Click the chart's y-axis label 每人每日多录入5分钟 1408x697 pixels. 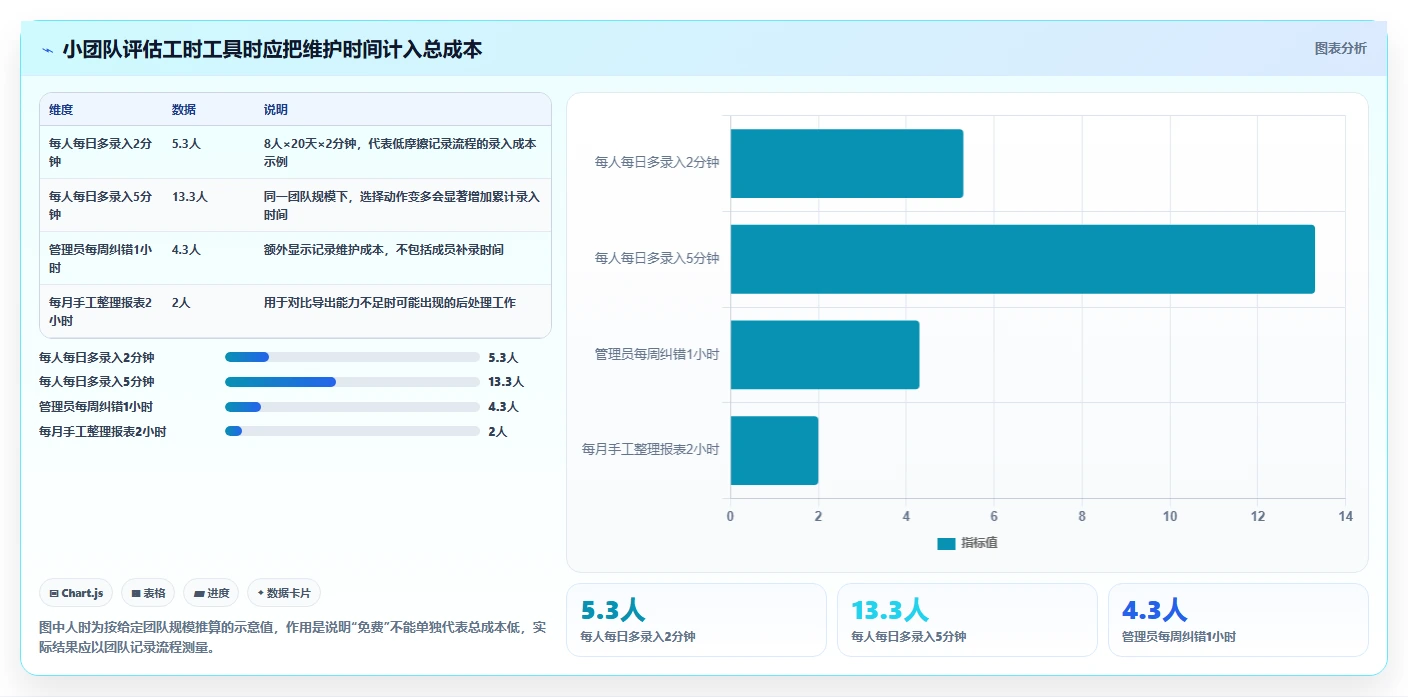point(657,259)
